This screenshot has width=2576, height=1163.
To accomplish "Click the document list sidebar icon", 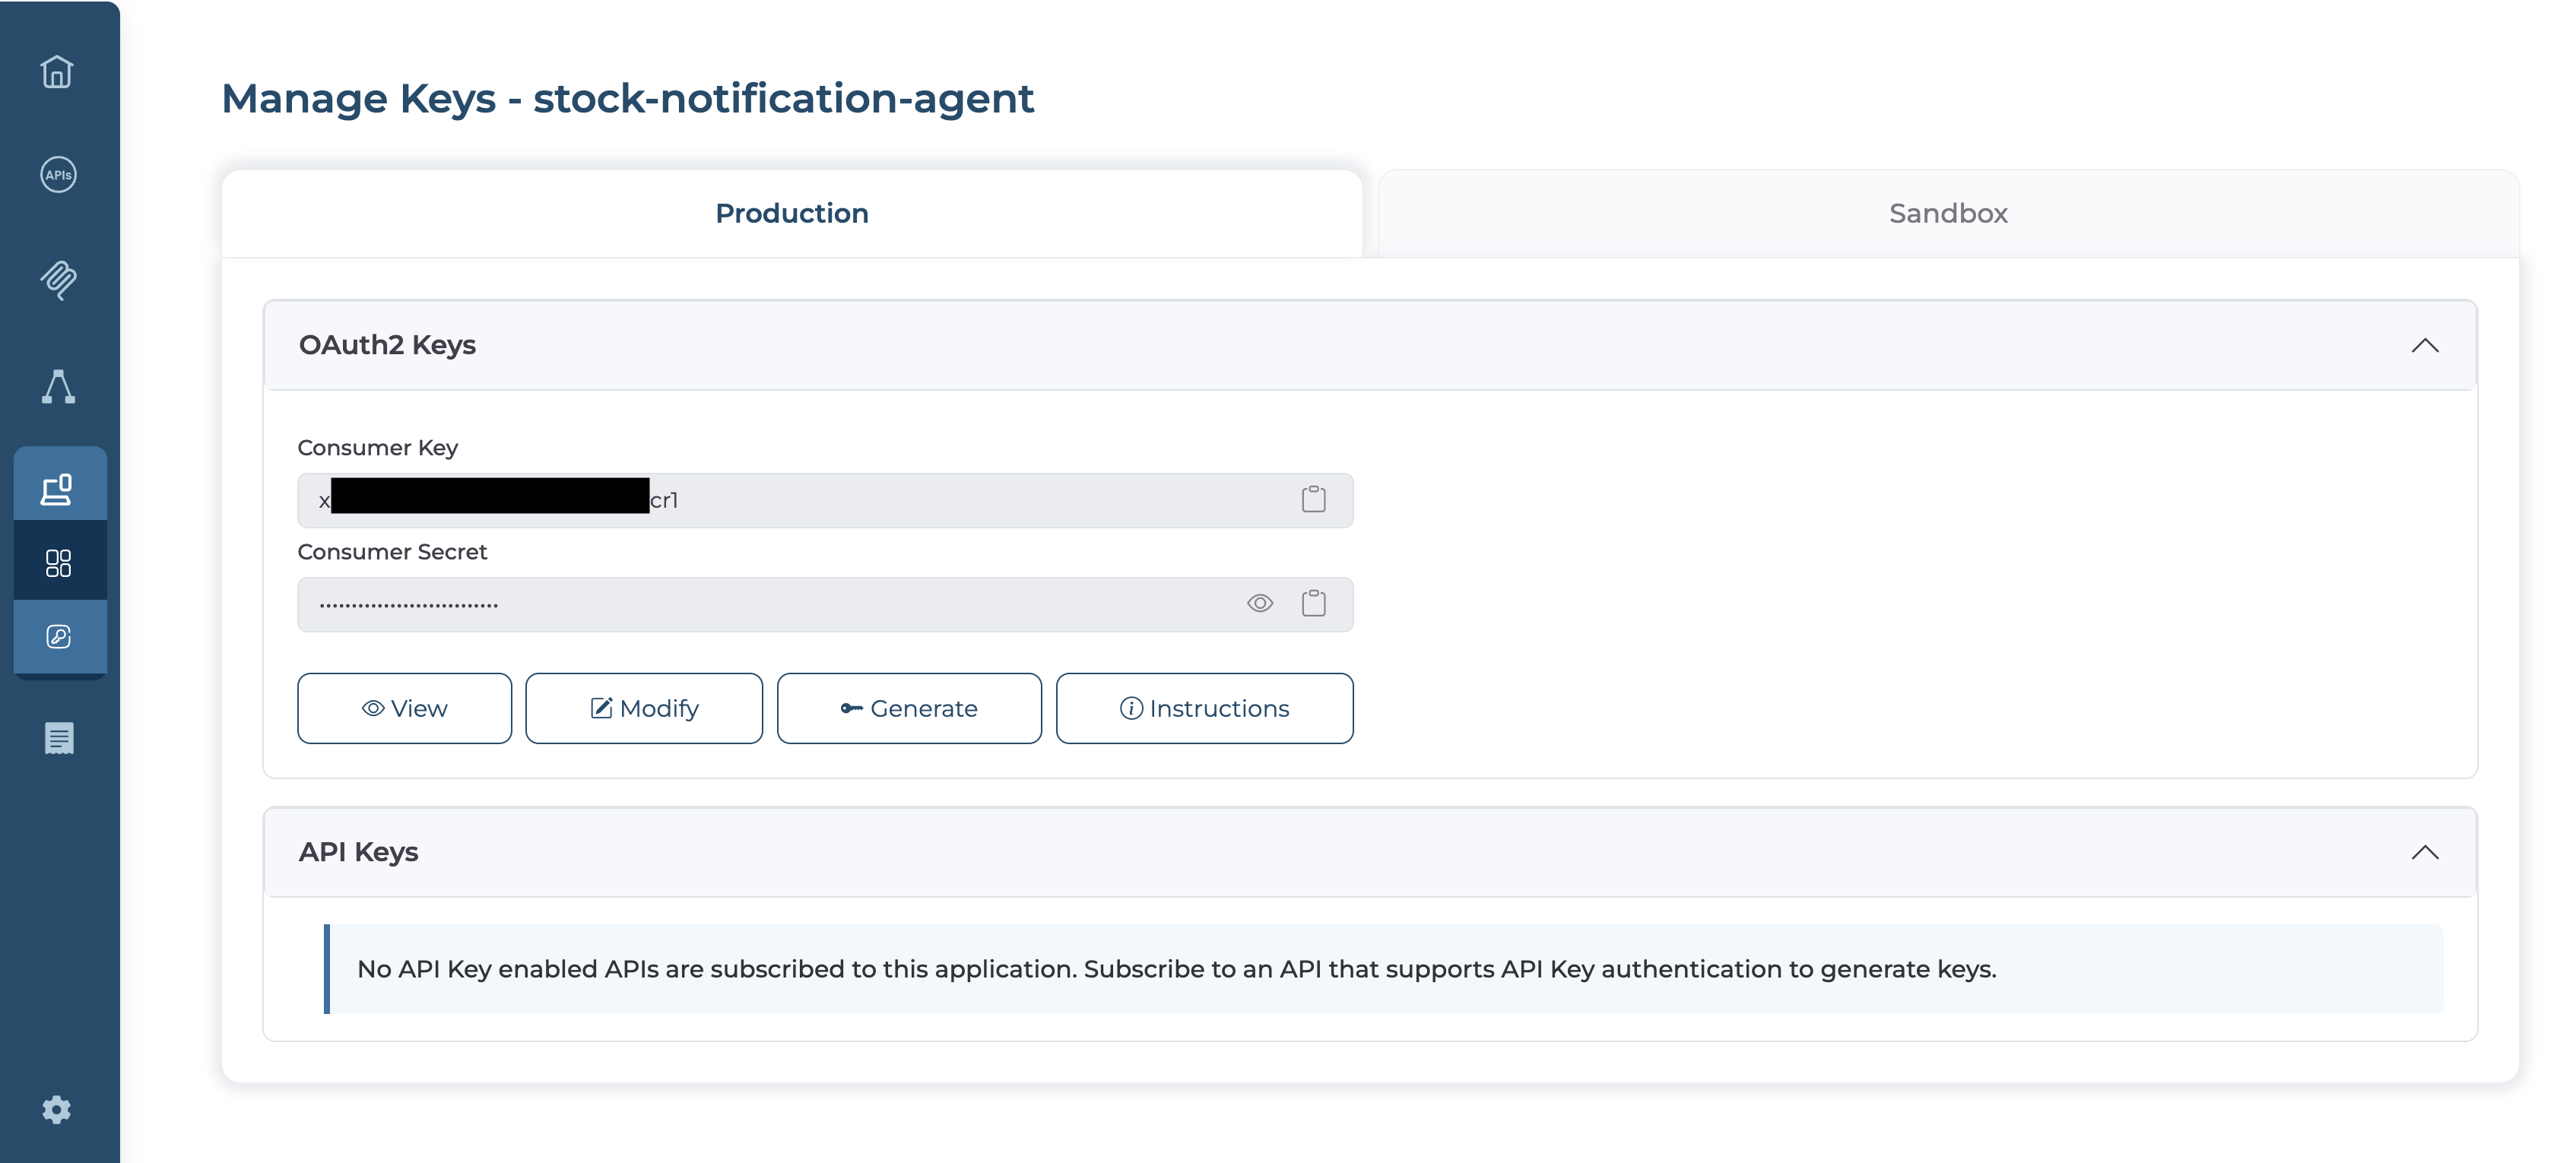I will [x=59, y=738].
